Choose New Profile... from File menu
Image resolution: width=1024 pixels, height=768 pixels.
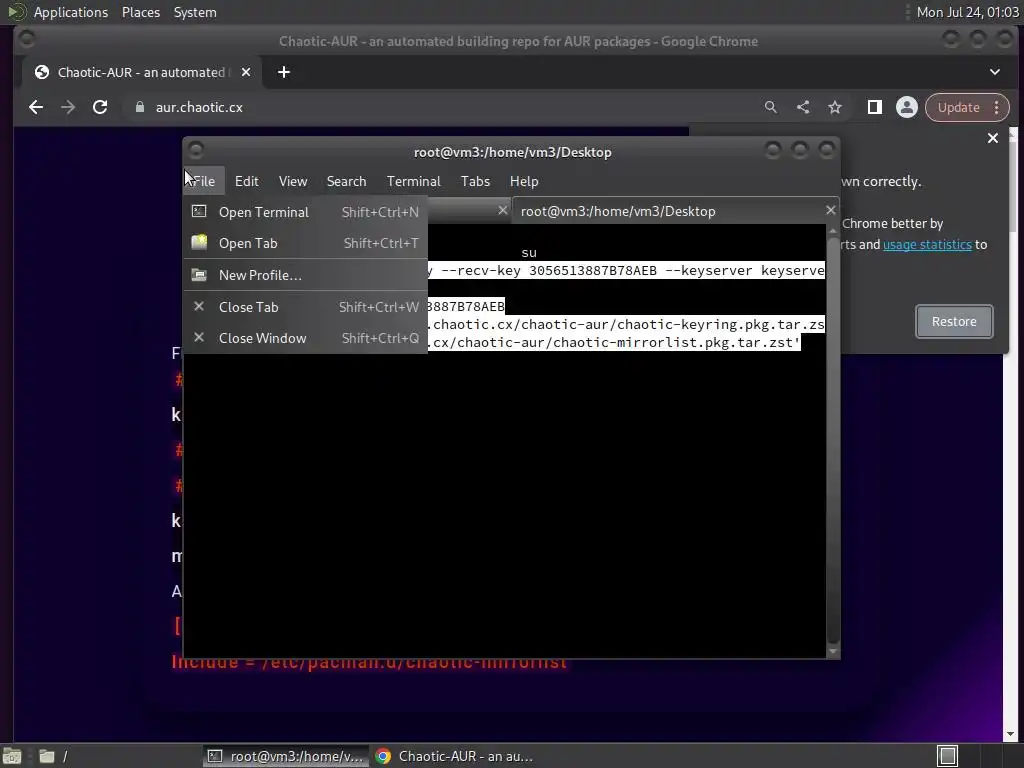[306, 275]
